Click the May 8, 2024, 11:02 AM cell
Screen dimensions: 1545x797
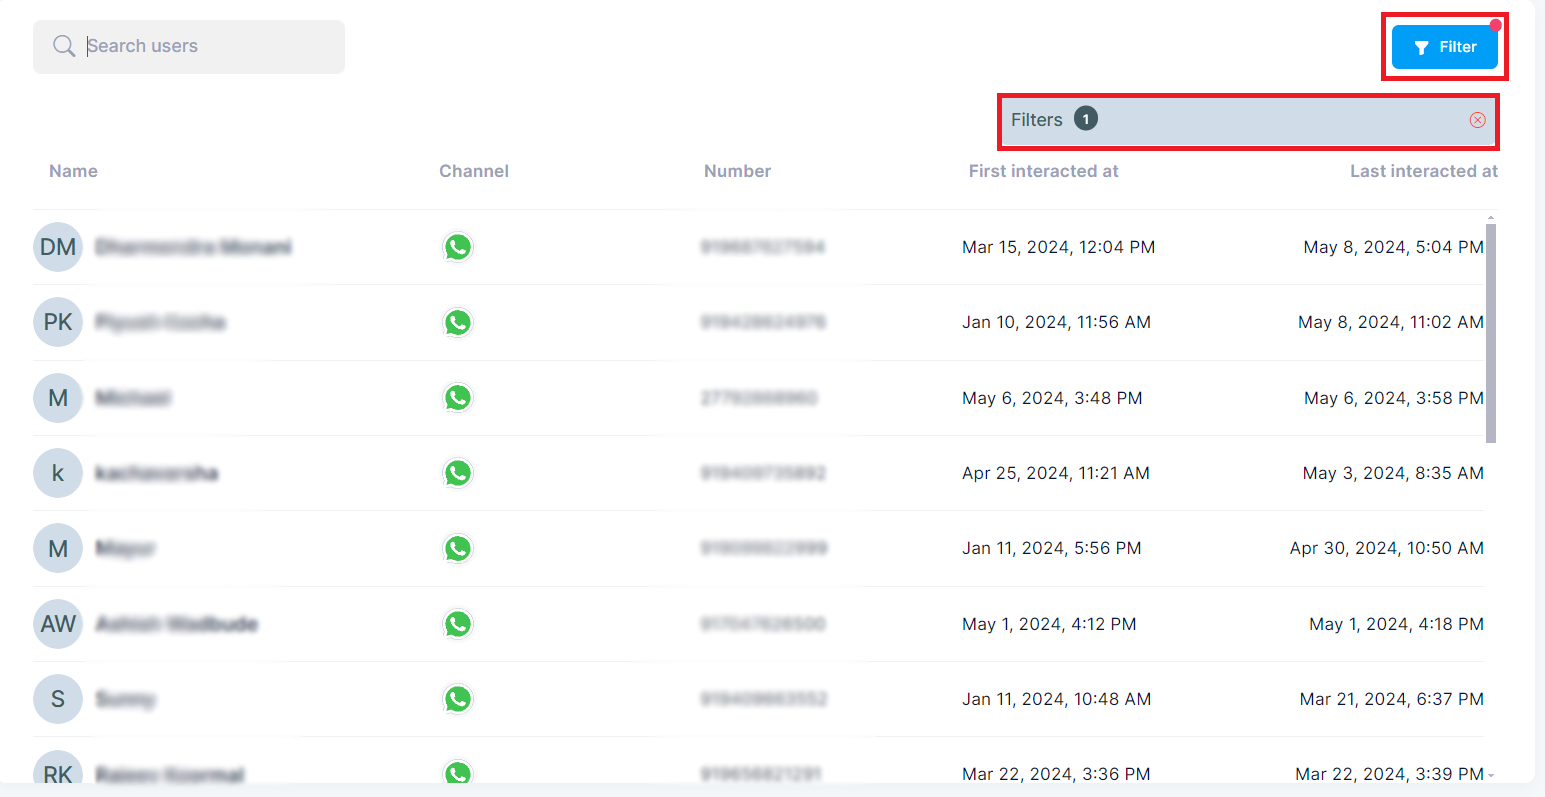(1391, 322)
